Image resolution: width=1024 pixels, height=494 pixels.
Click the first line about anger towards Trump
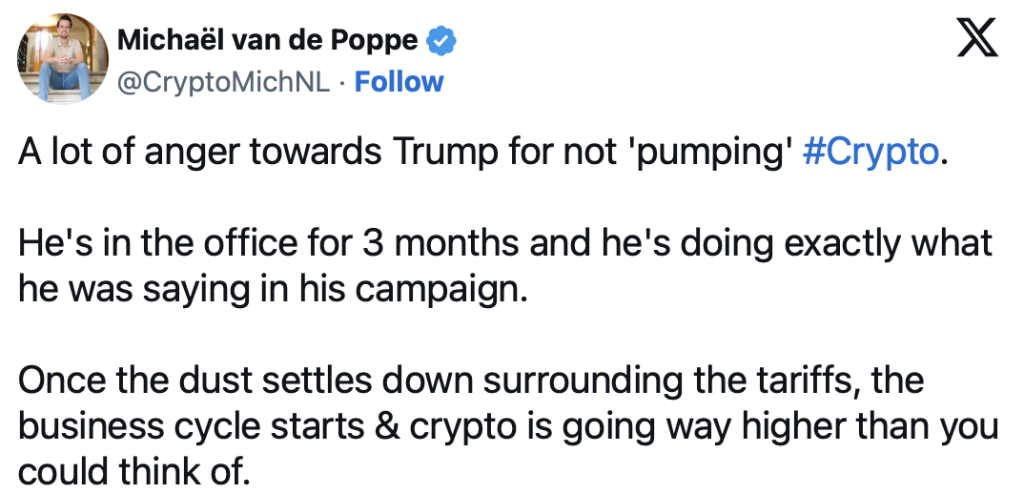[482, 153]
